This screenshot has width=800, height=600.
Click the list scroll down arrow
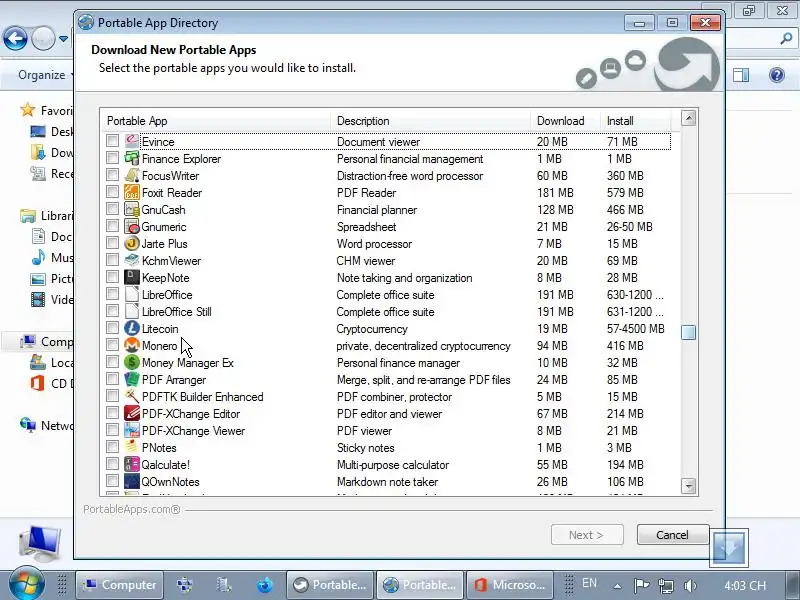point(688,486)
